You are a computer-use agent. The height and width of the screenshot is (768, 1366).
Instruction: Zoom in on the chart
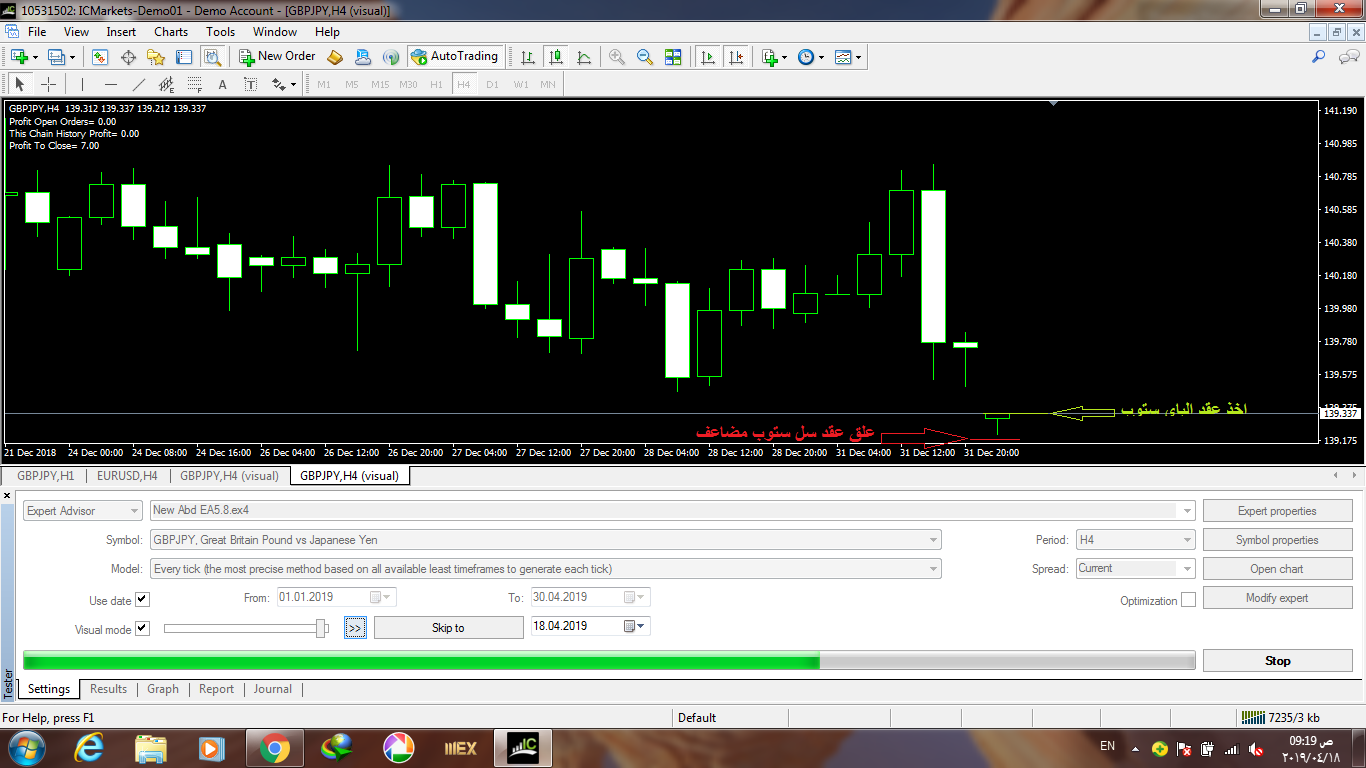coord(617,57)
